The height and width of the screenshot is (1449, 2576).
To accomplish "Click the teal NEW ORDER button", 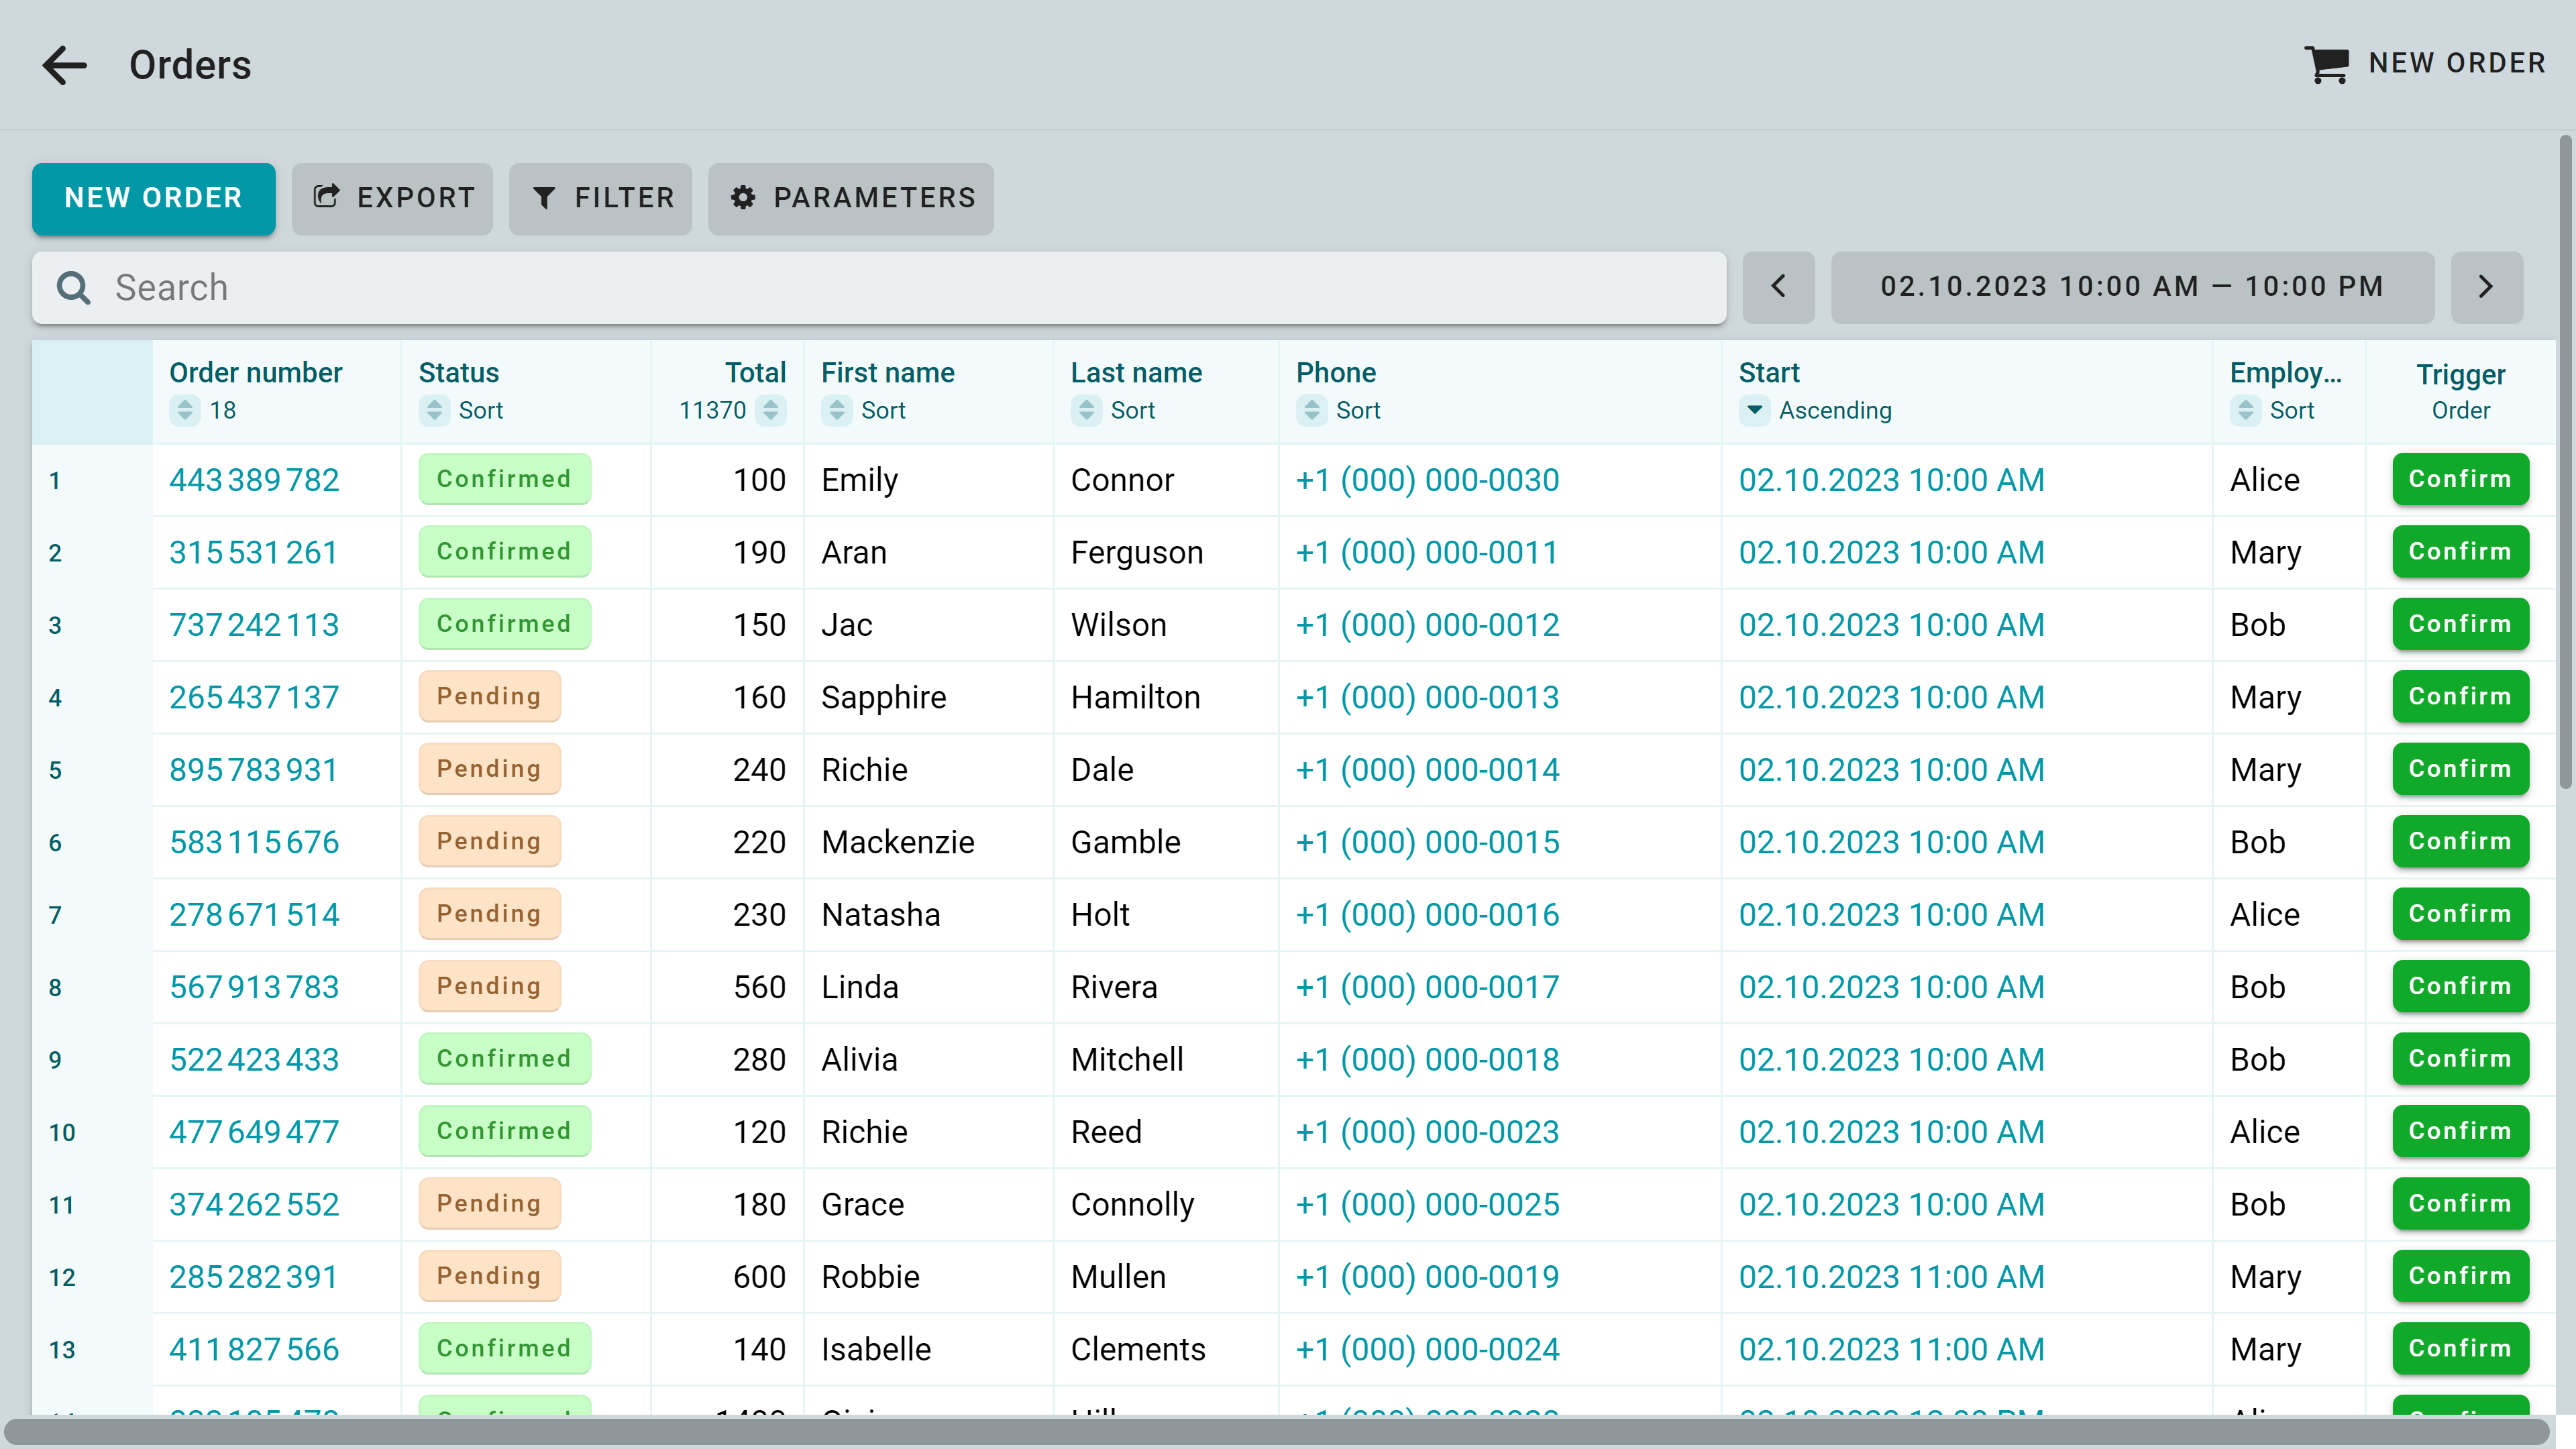I will click(x=154, y=198).
